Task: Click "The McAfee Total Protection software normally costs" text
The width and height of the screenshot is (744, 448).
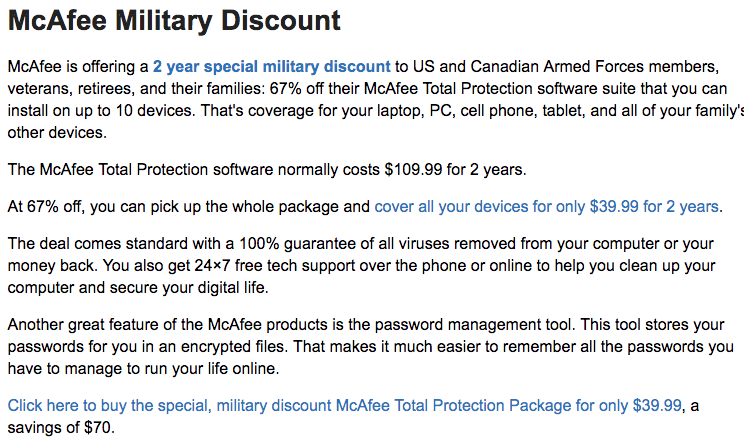Action: click(194, 170)
